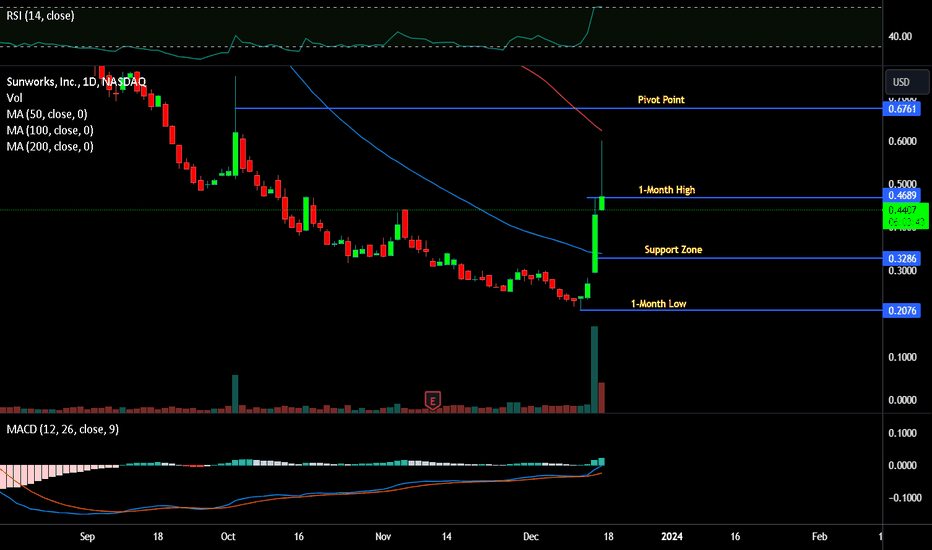Screen dimensions: 932x550
Task: Click the Oct date on time axis
Action: pos(228,536)
